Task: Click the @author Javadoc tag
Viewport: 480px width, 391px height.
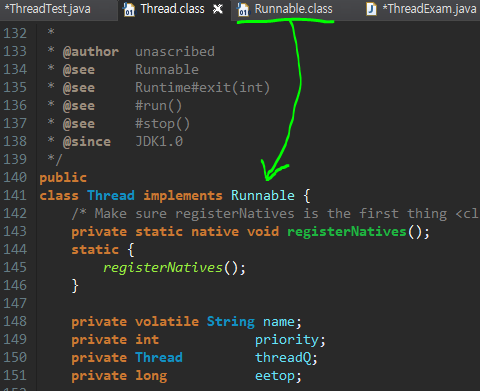Action: (x=91, y=52)
